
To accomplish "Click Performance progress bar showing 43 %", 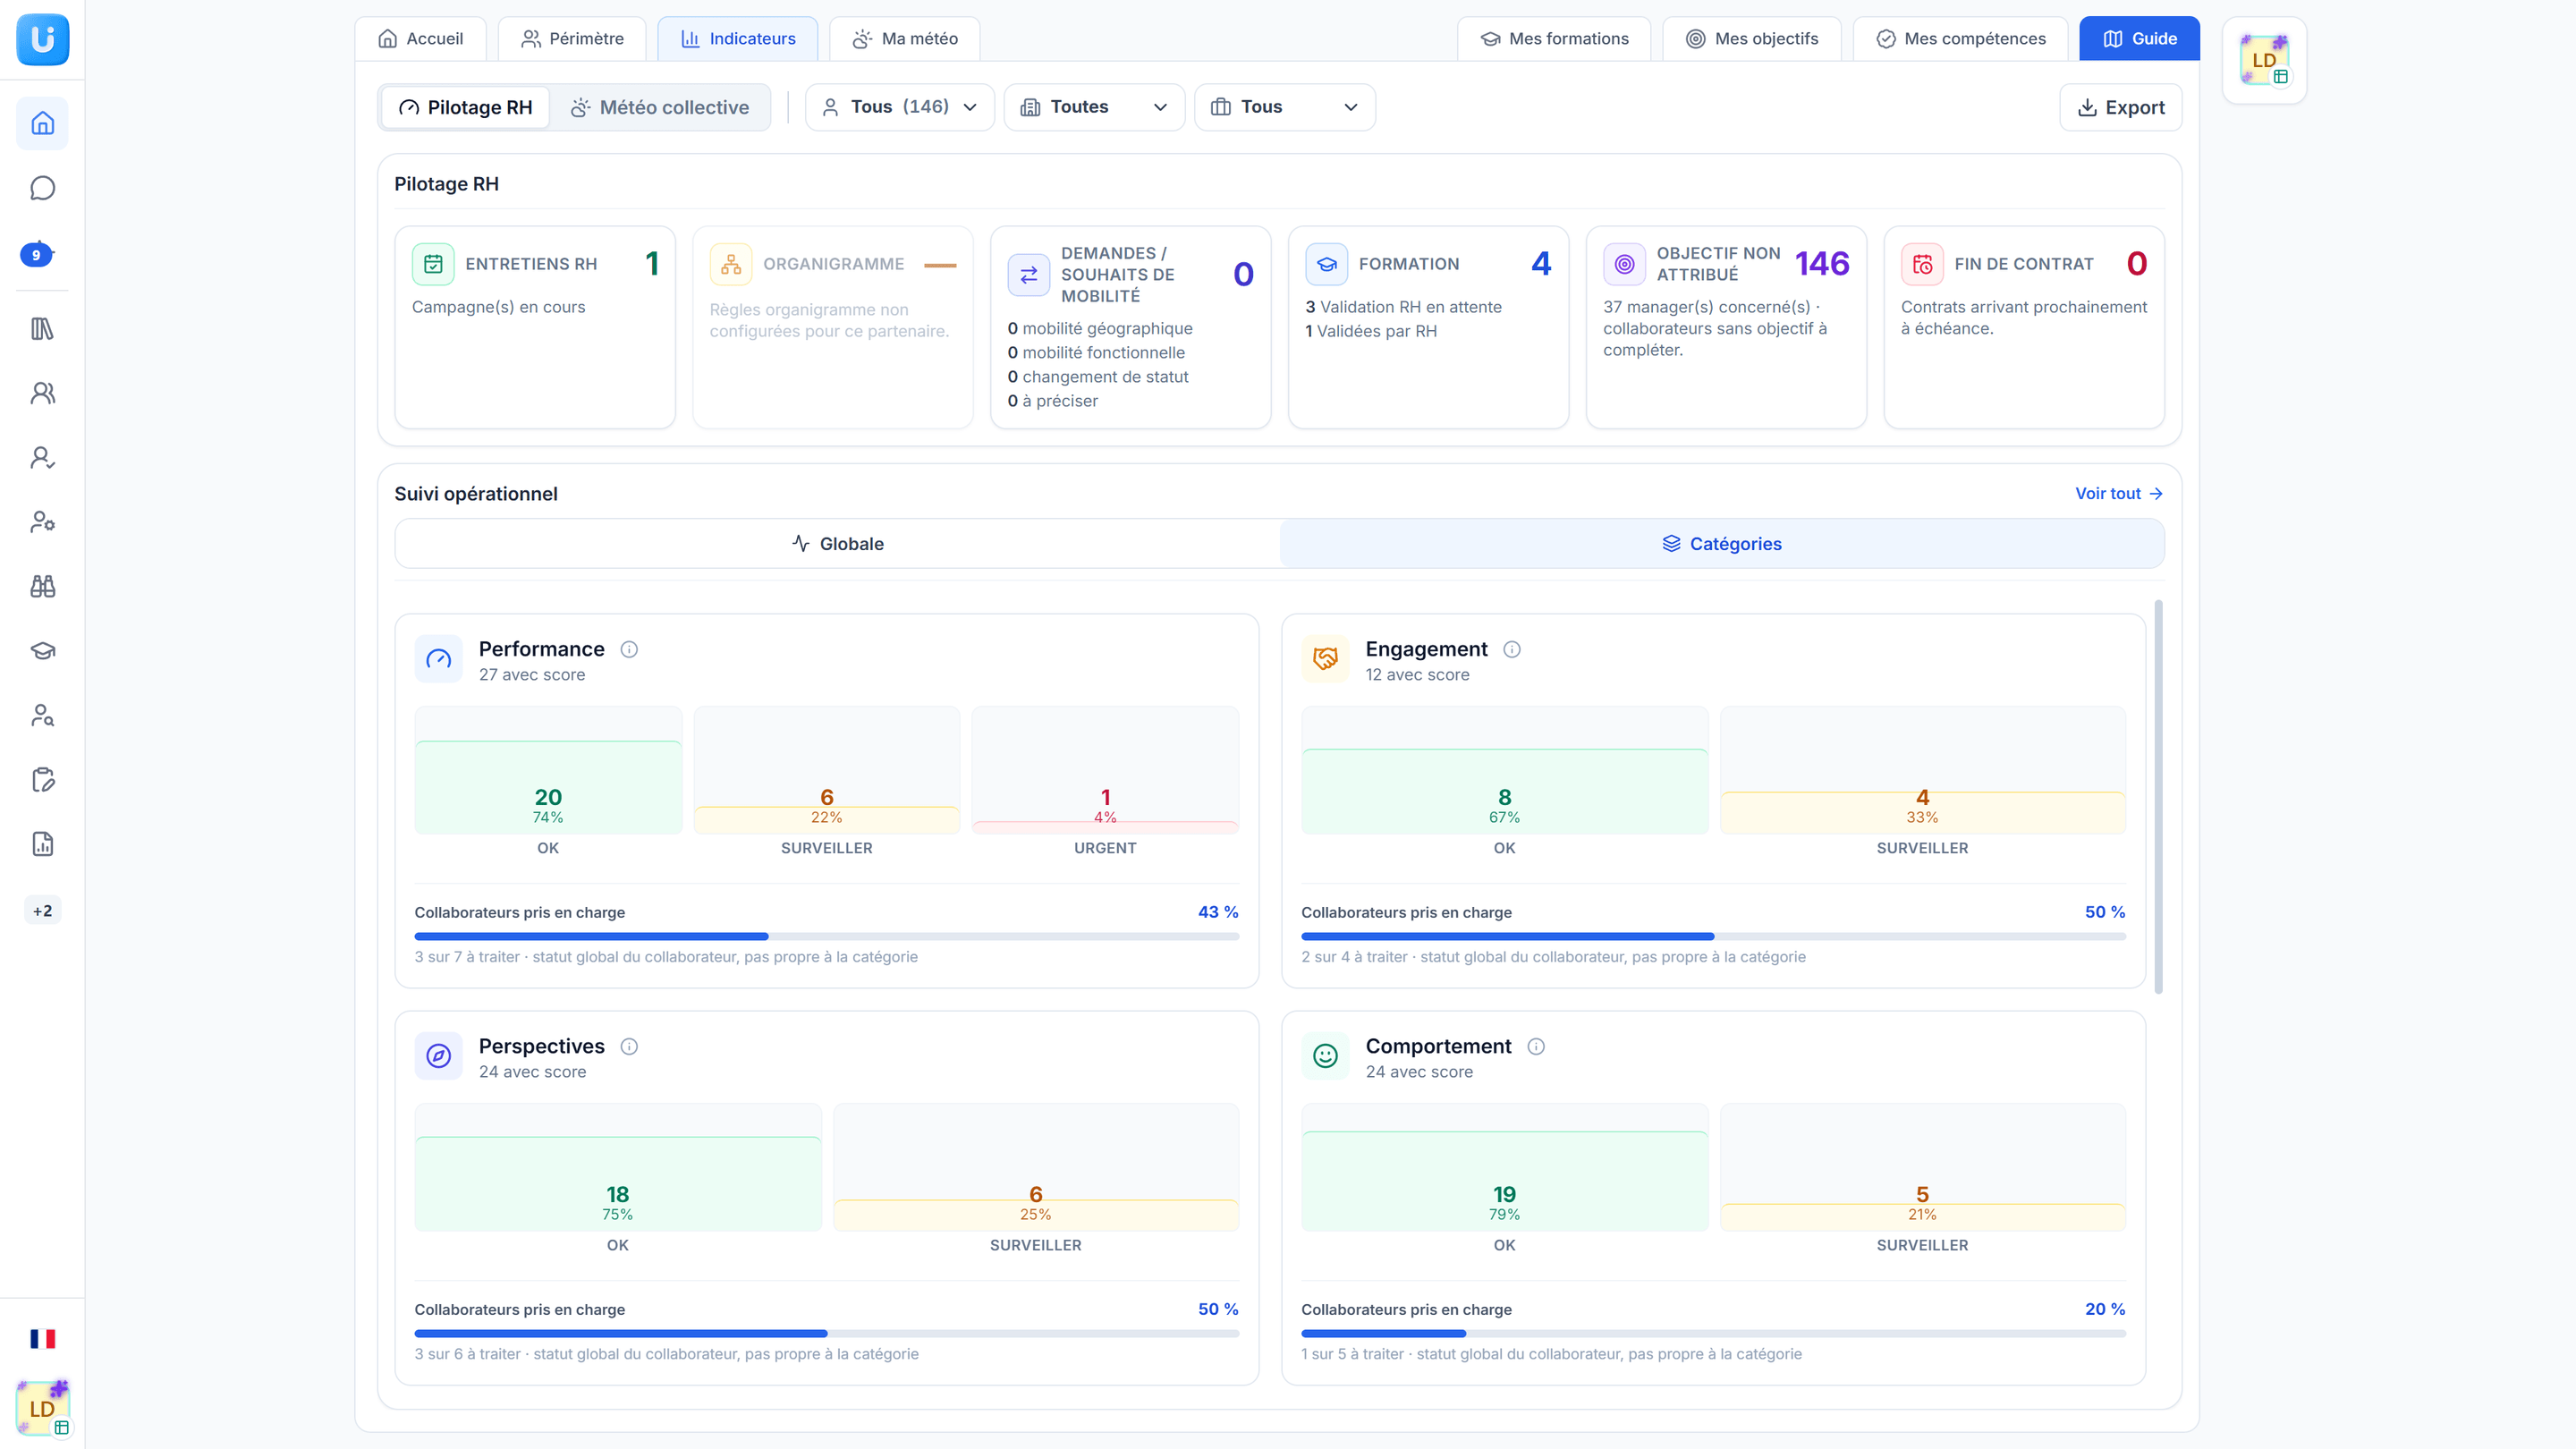I will [x=827, y=936].
